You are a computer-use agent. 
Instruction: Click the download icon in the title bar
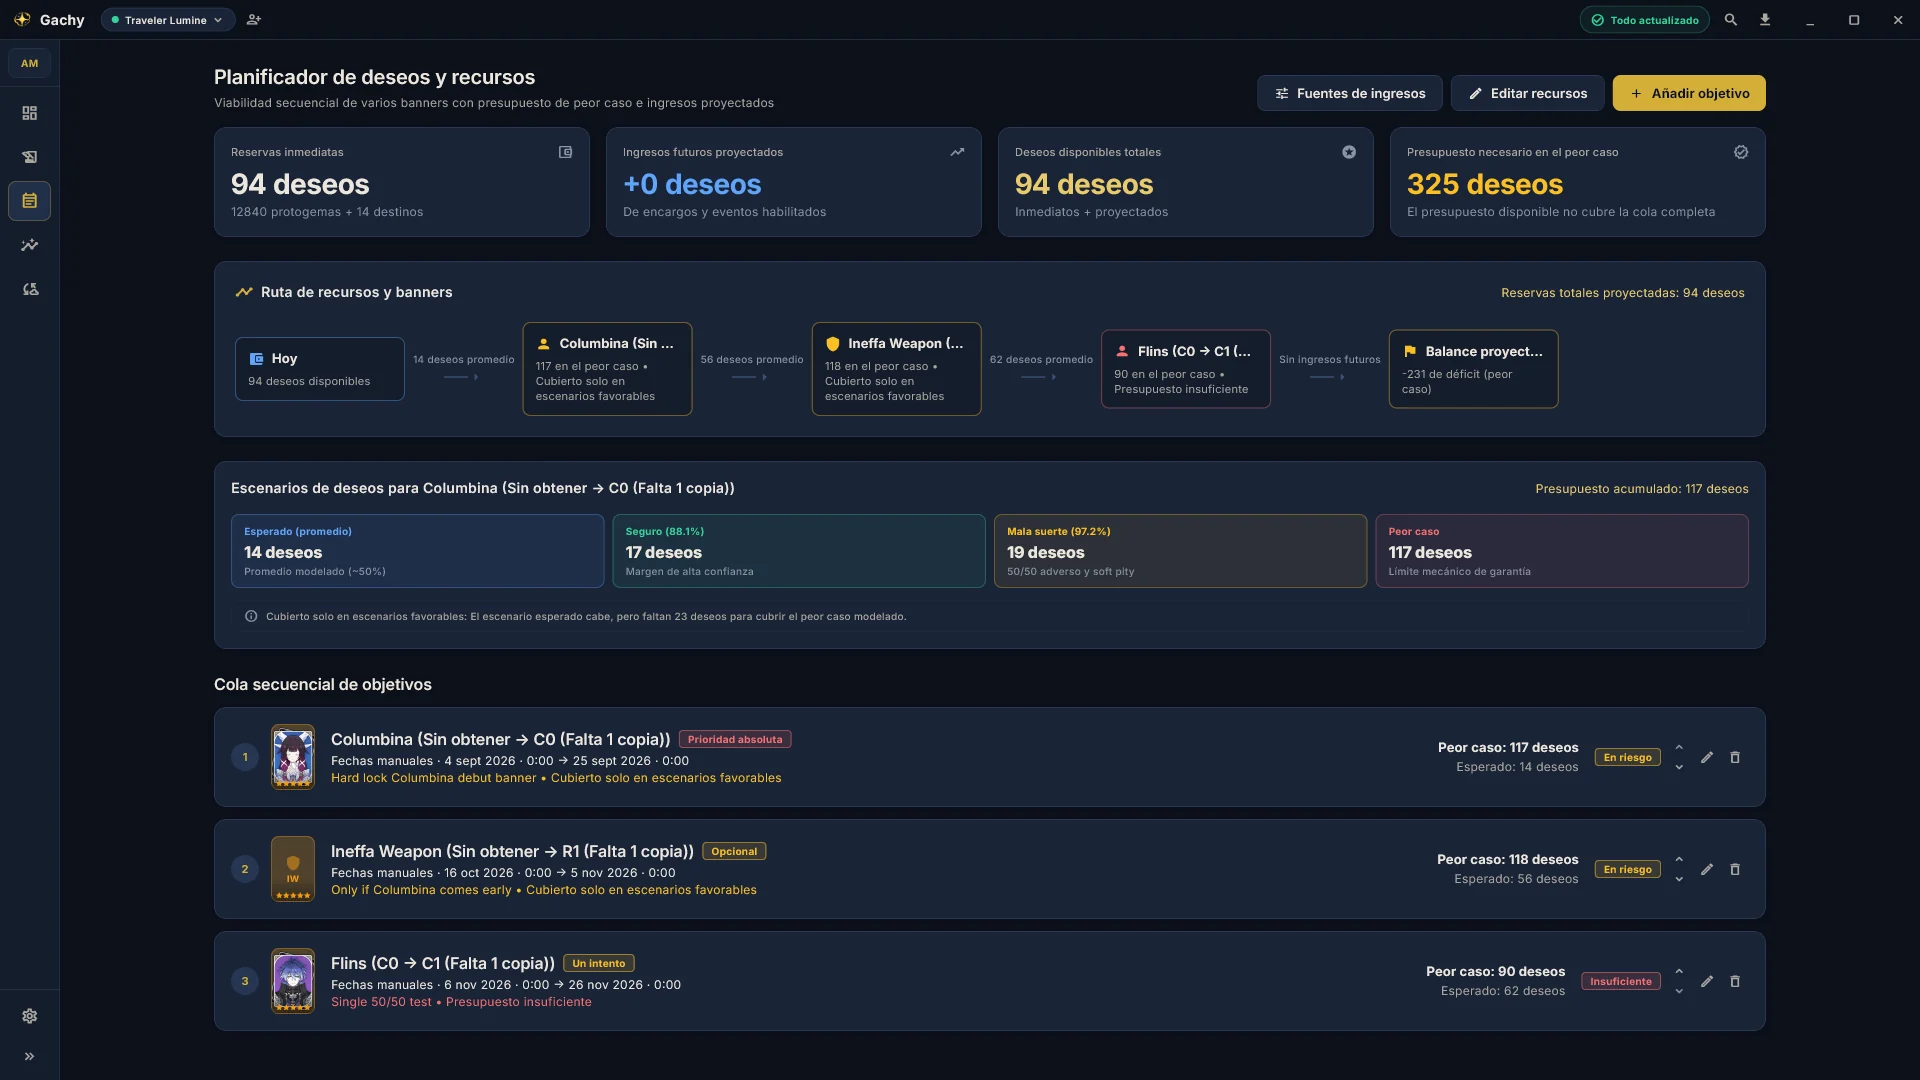click(x=1765, y=20)
